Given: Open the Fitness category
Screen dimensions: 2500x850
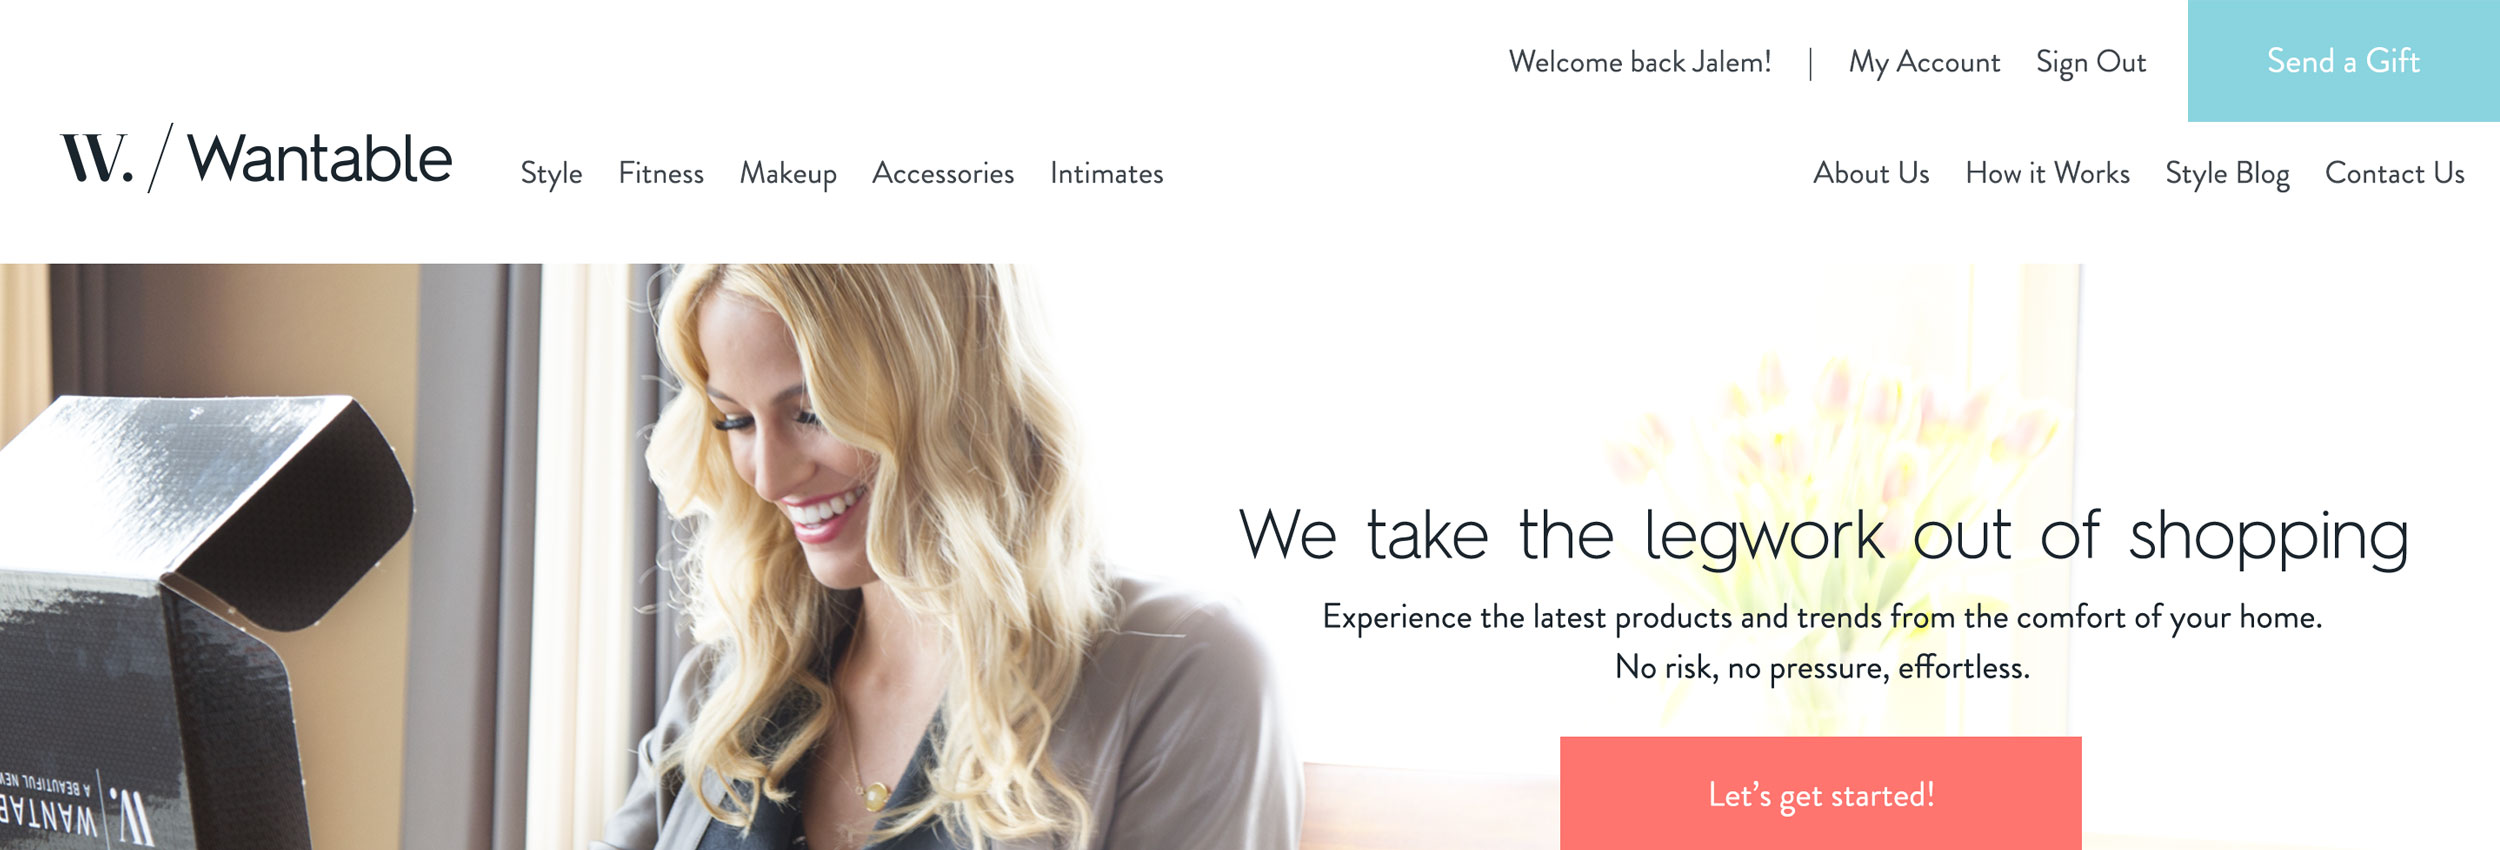Looking at the screenshot, I should (661, 173).
